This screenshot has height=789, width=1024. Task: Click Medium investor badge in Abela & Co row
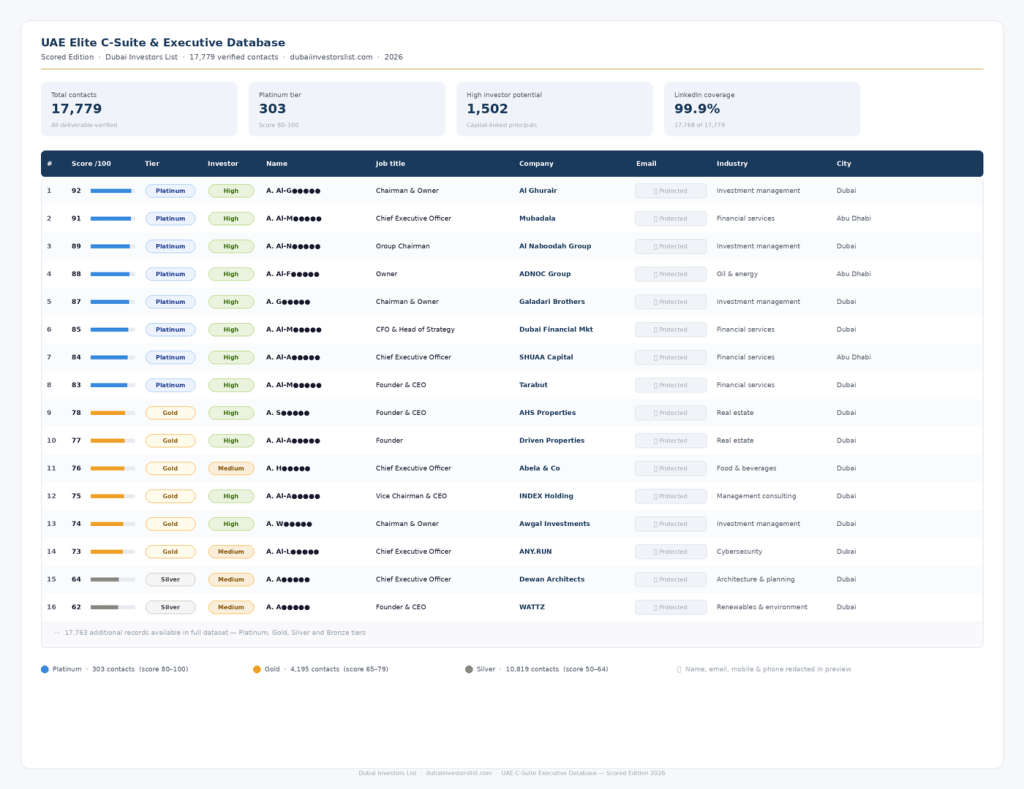[231, 468]
